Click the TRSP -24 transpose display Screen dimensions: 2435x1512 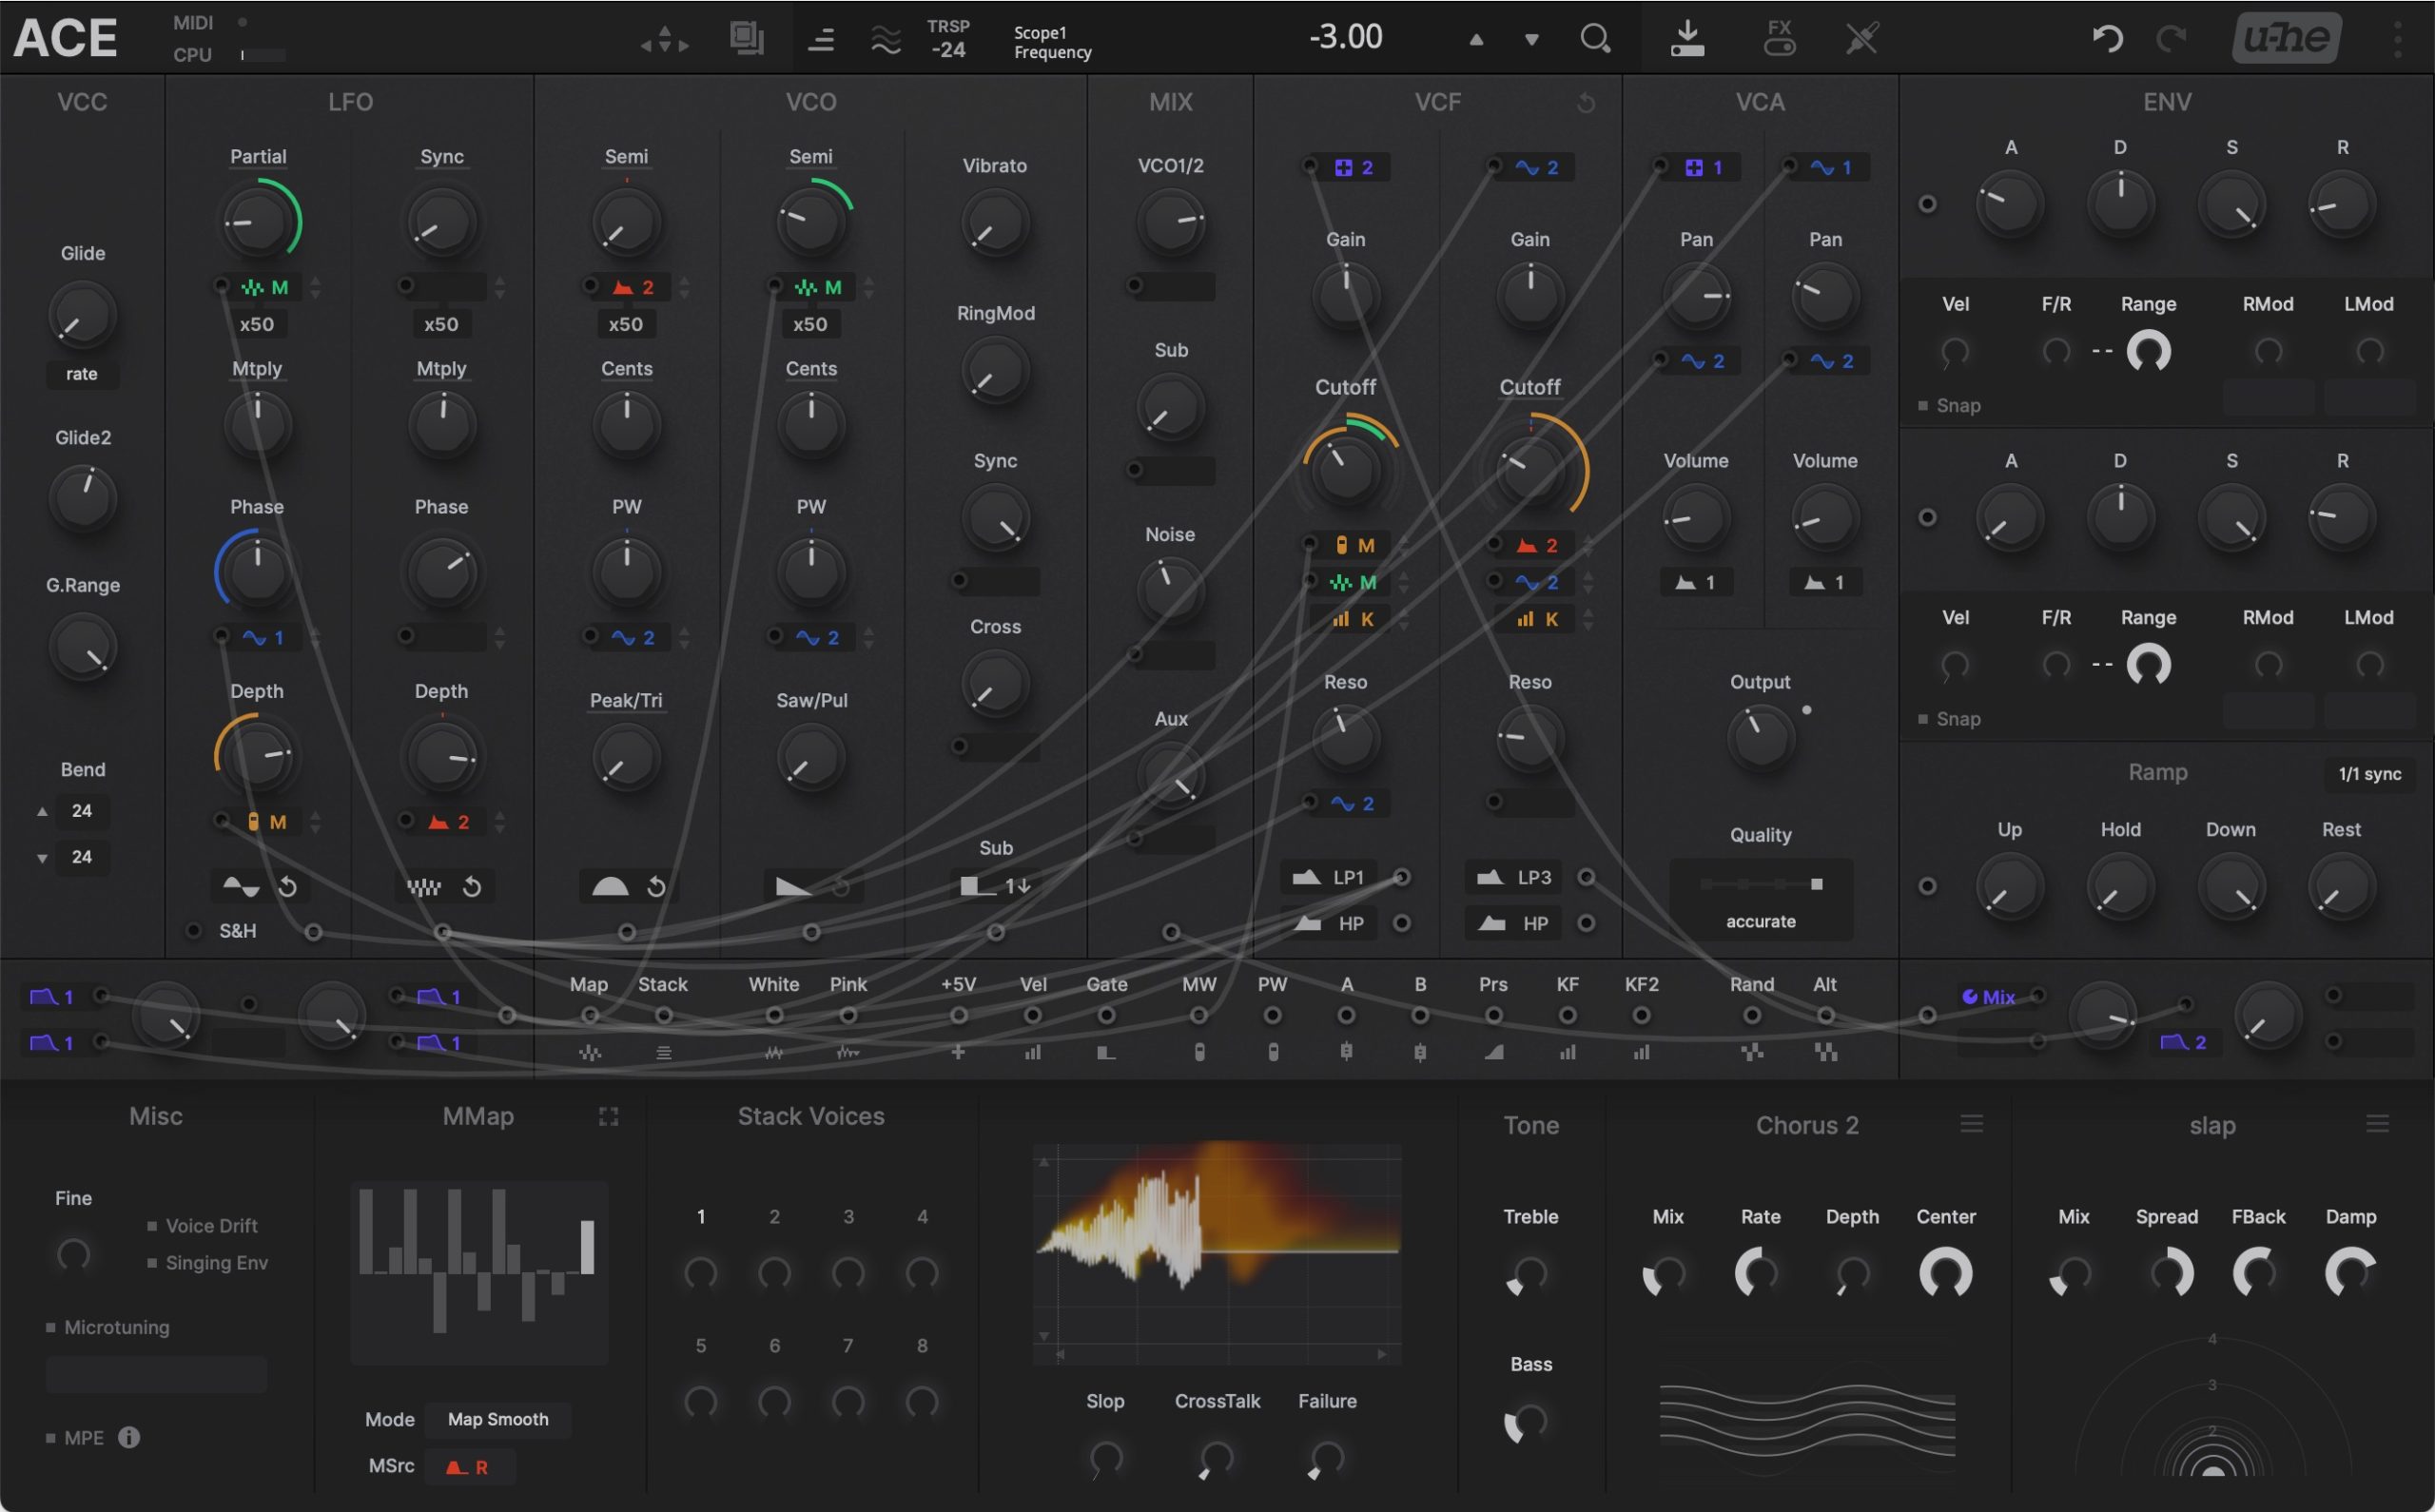click(947, 38)
